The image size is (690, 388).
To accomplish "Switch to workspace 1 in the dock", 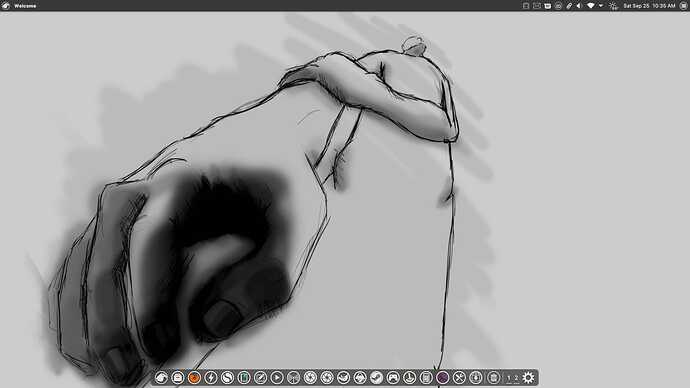I will (509, 378).
